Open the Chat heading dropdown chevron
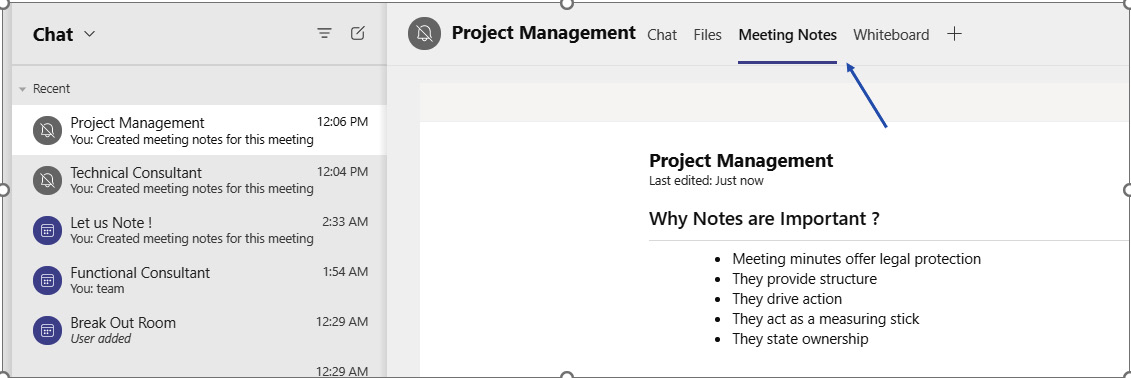1131x378 pixels. (89, 34)
